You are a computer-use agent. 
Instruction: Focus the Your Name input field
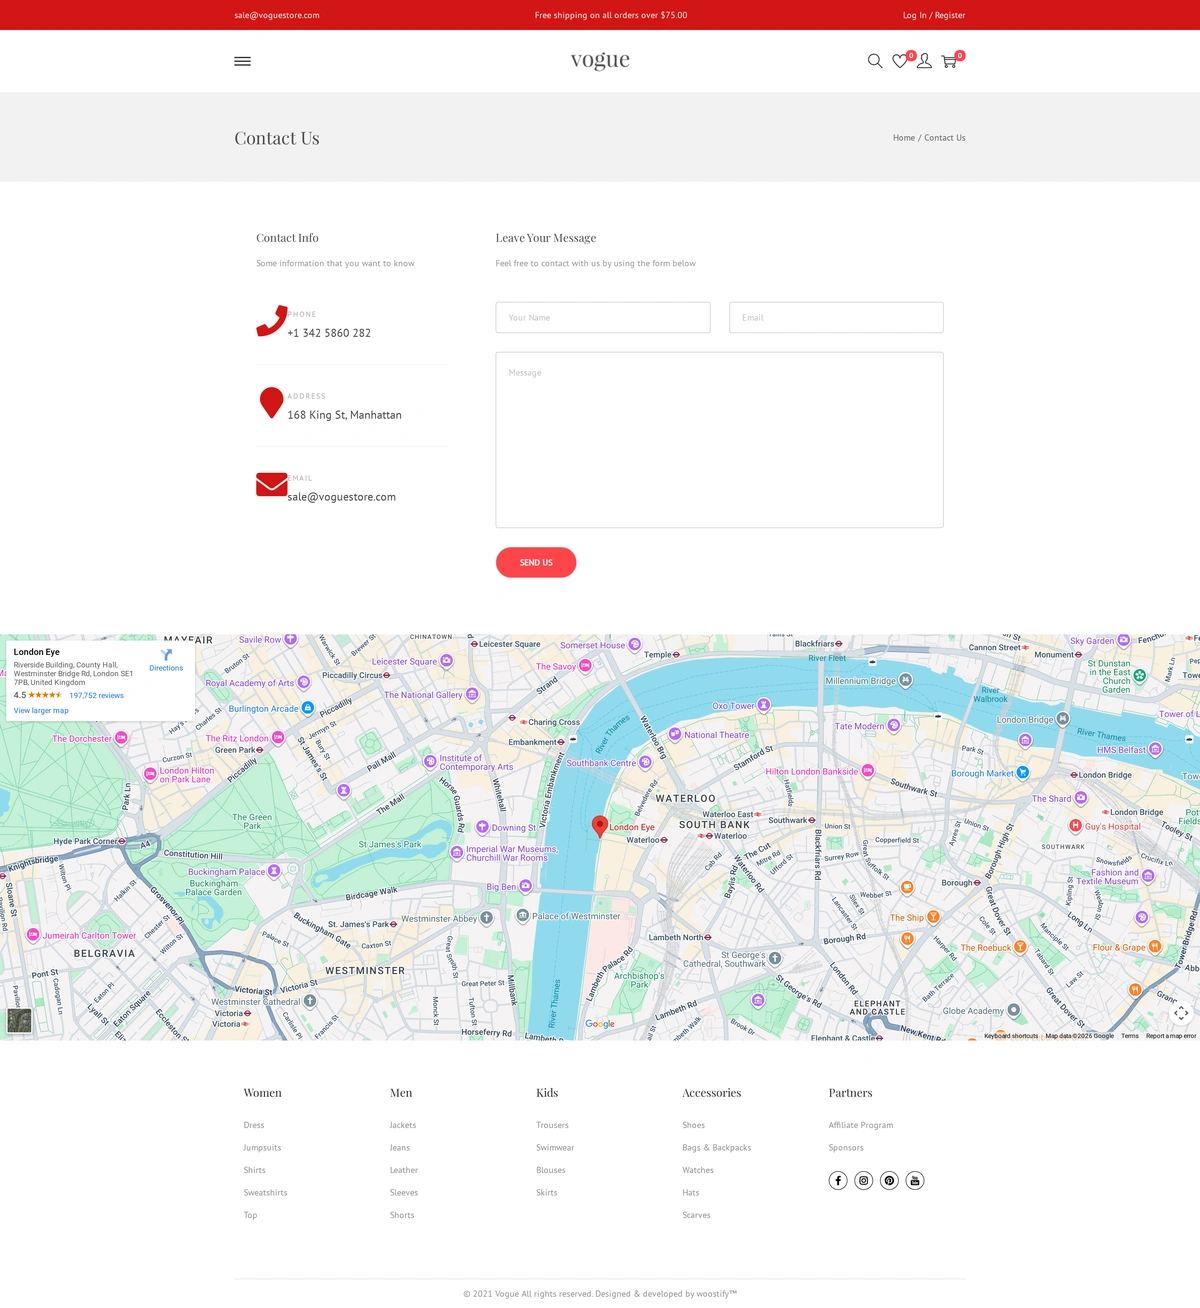[x=603, y=318]
